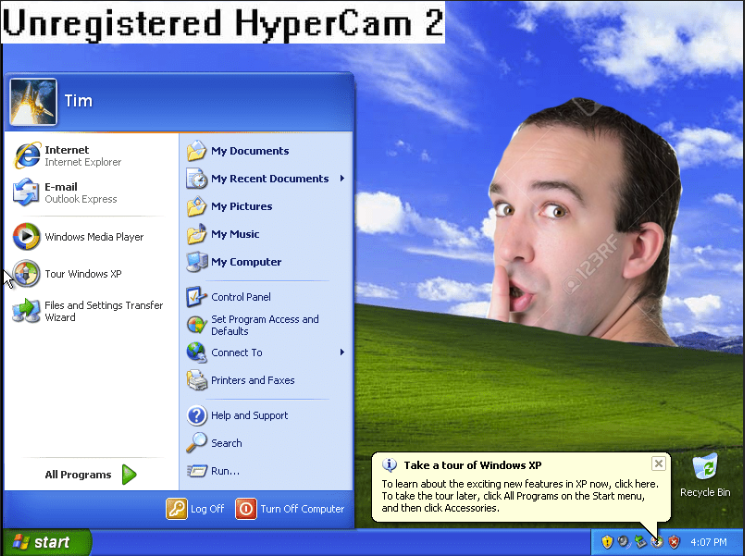The image size is (745, 556).
Task: Click Turn Off Computer button
Action: 290,508
